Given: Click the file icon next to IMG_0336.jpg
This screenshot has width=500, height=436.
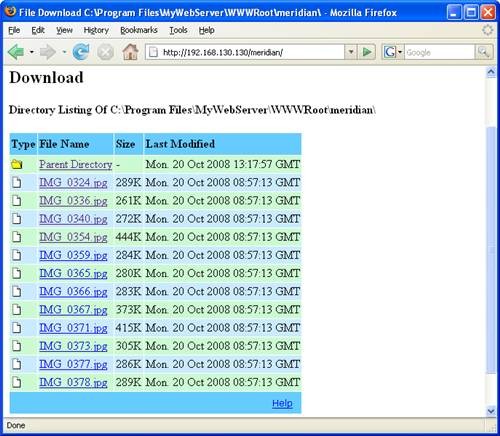Looking at the screenshot, I should (x=17, y=201).
